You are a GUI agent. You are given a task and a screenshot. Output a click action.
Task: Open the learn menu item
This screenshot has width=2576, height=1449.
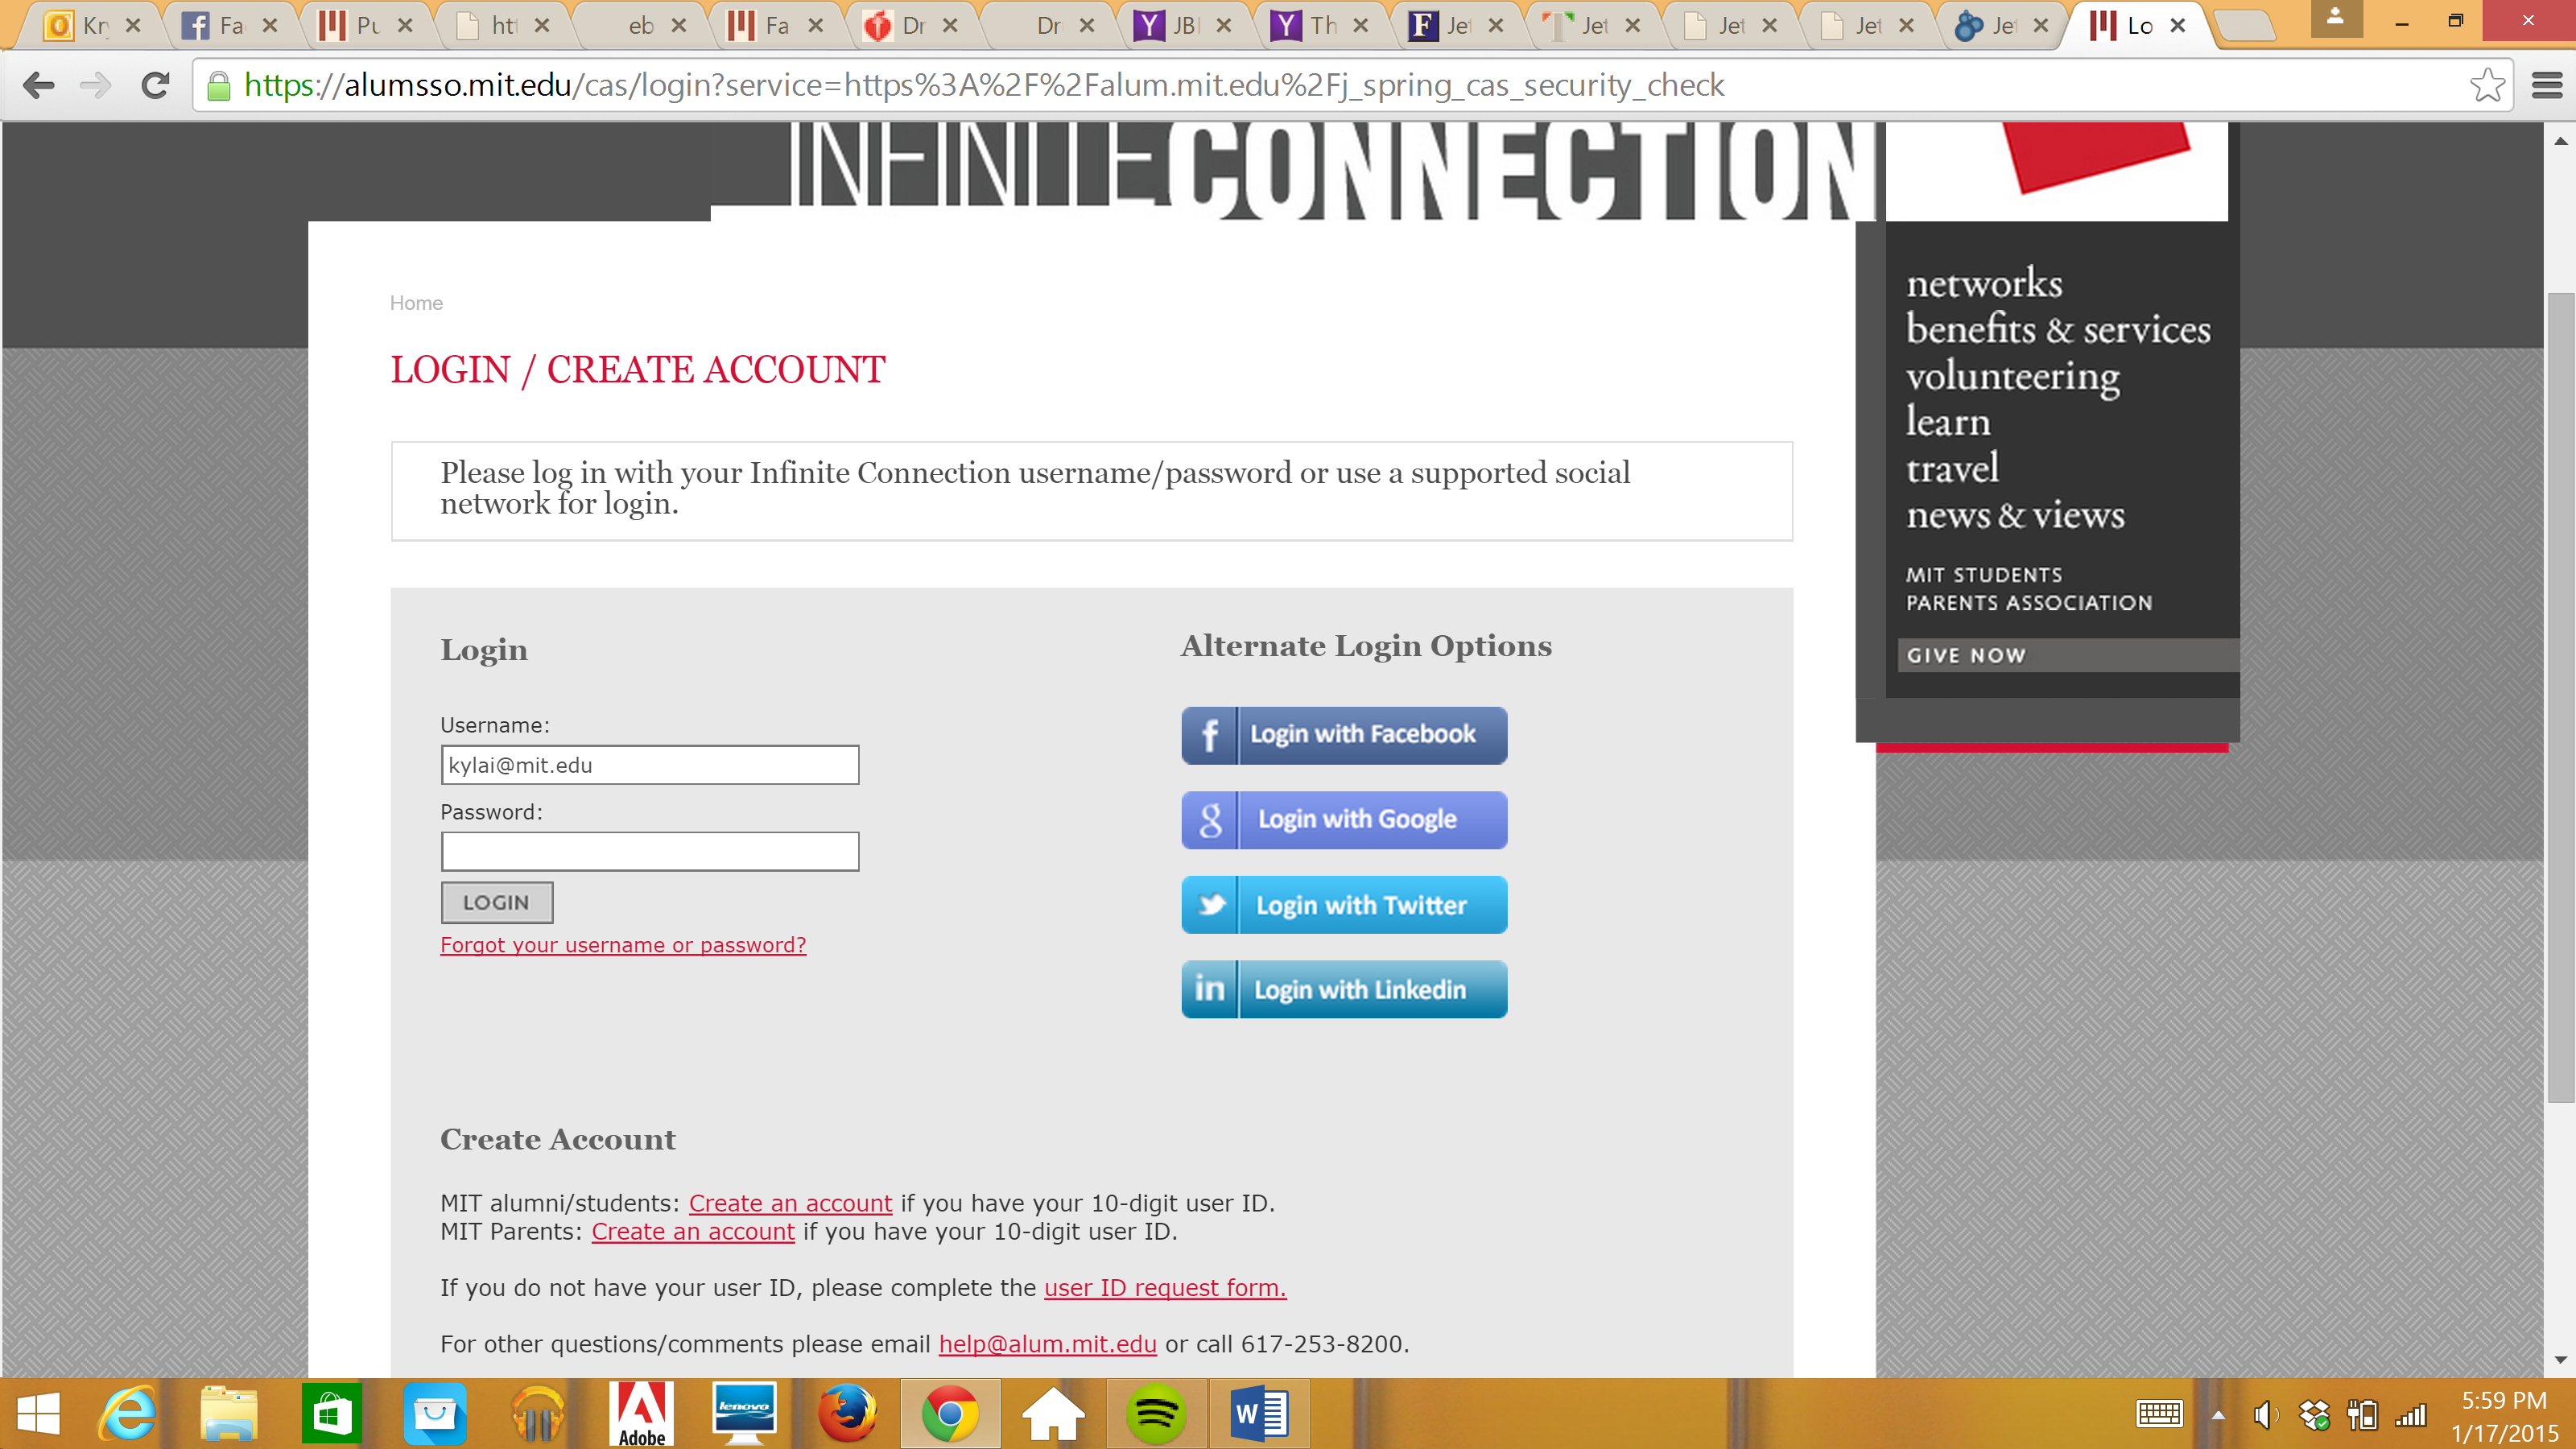click(1948, 422)
